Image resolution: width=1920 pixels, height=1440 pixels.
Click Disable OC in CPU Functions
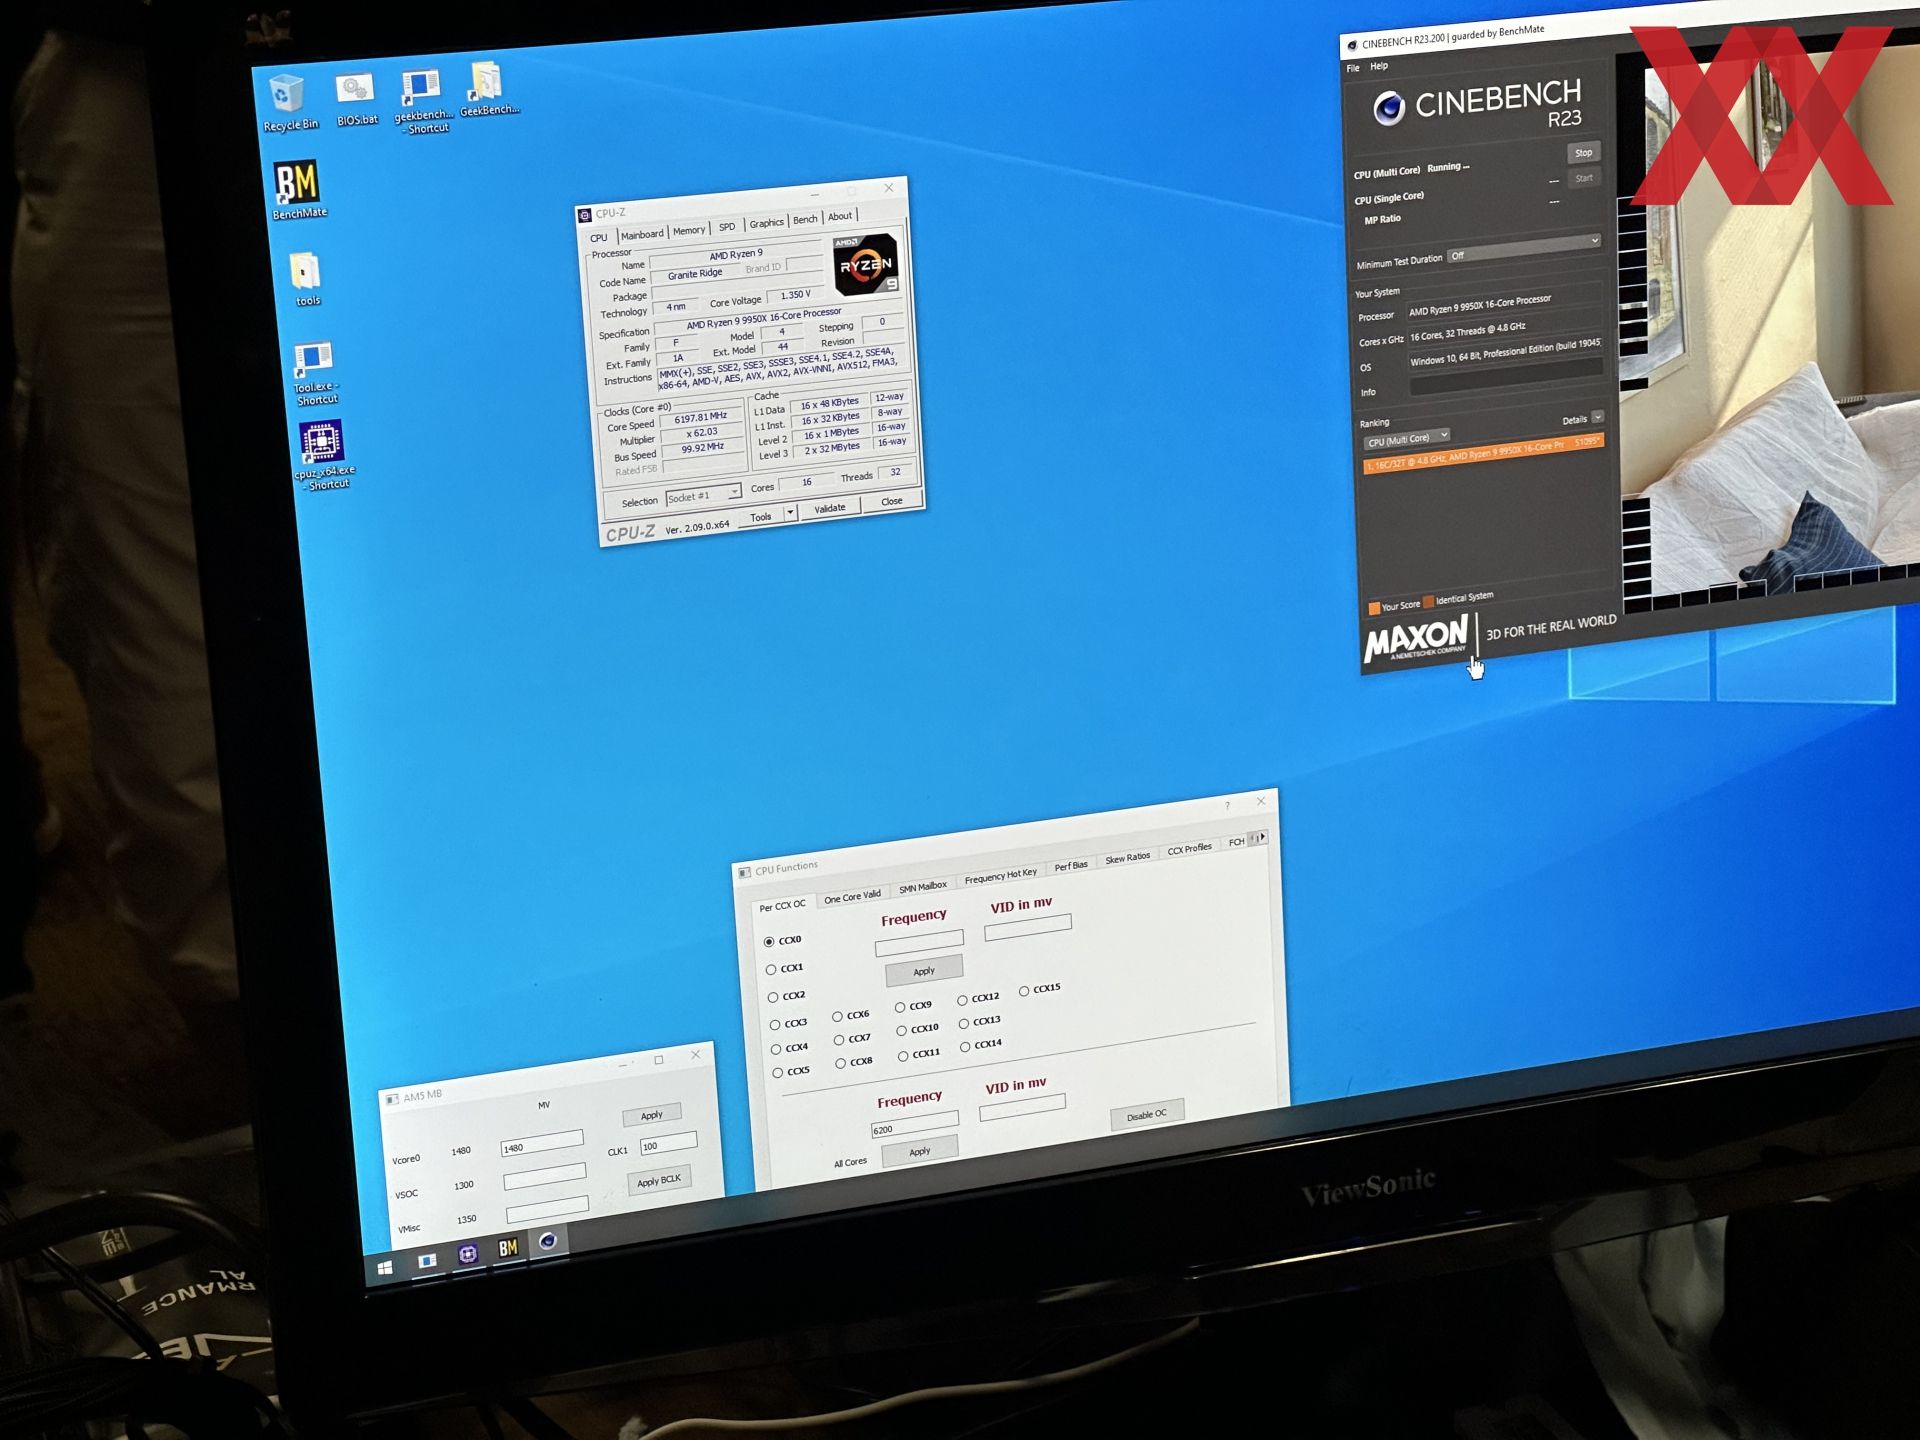point(1147,1115)
